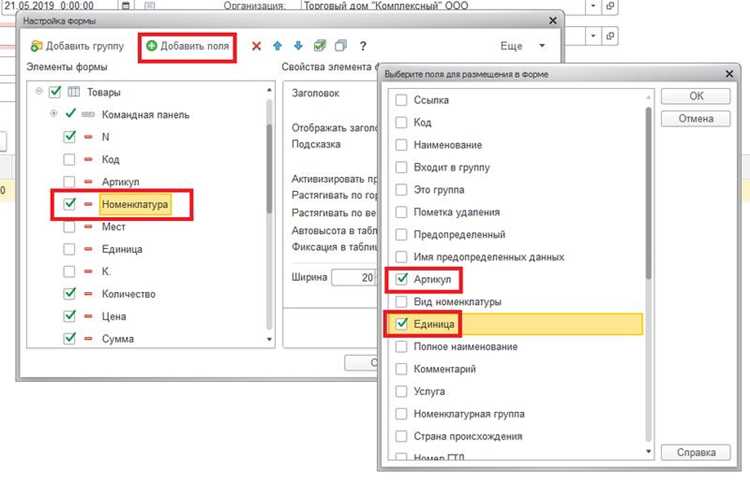Select the Номенклатура tree row

135,204
